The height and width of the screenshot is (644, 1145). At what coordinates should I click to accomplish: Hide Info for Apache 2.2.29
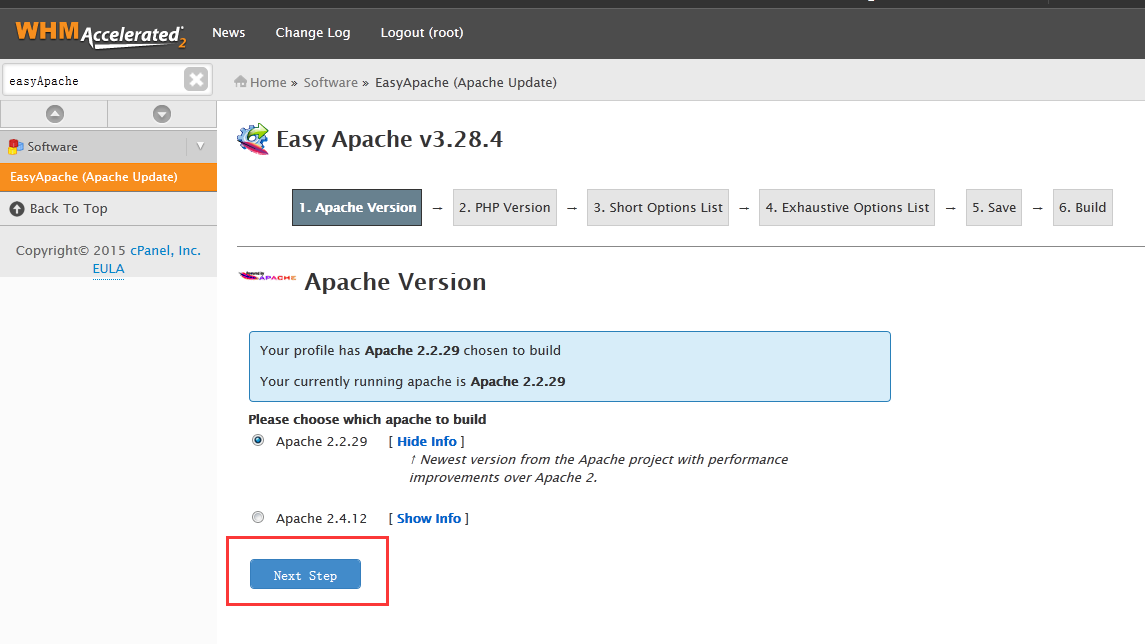[426, 441]
